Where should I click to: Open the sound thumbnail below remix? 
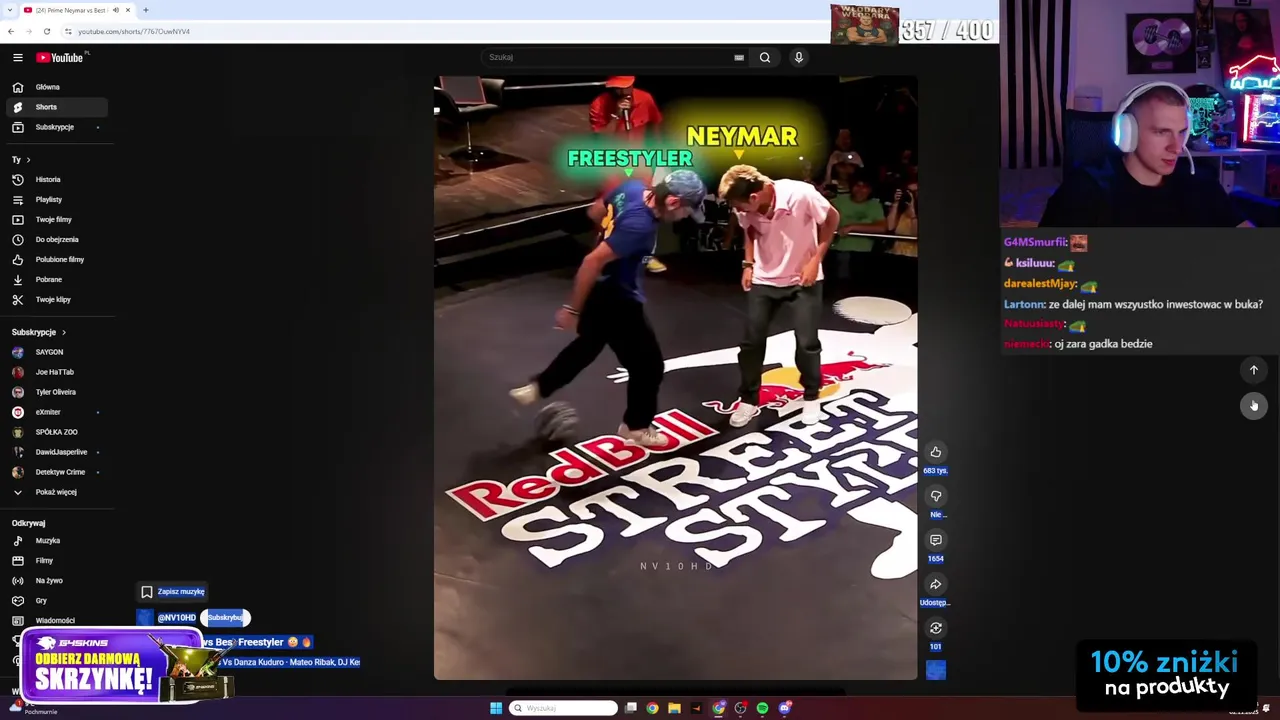936,670
